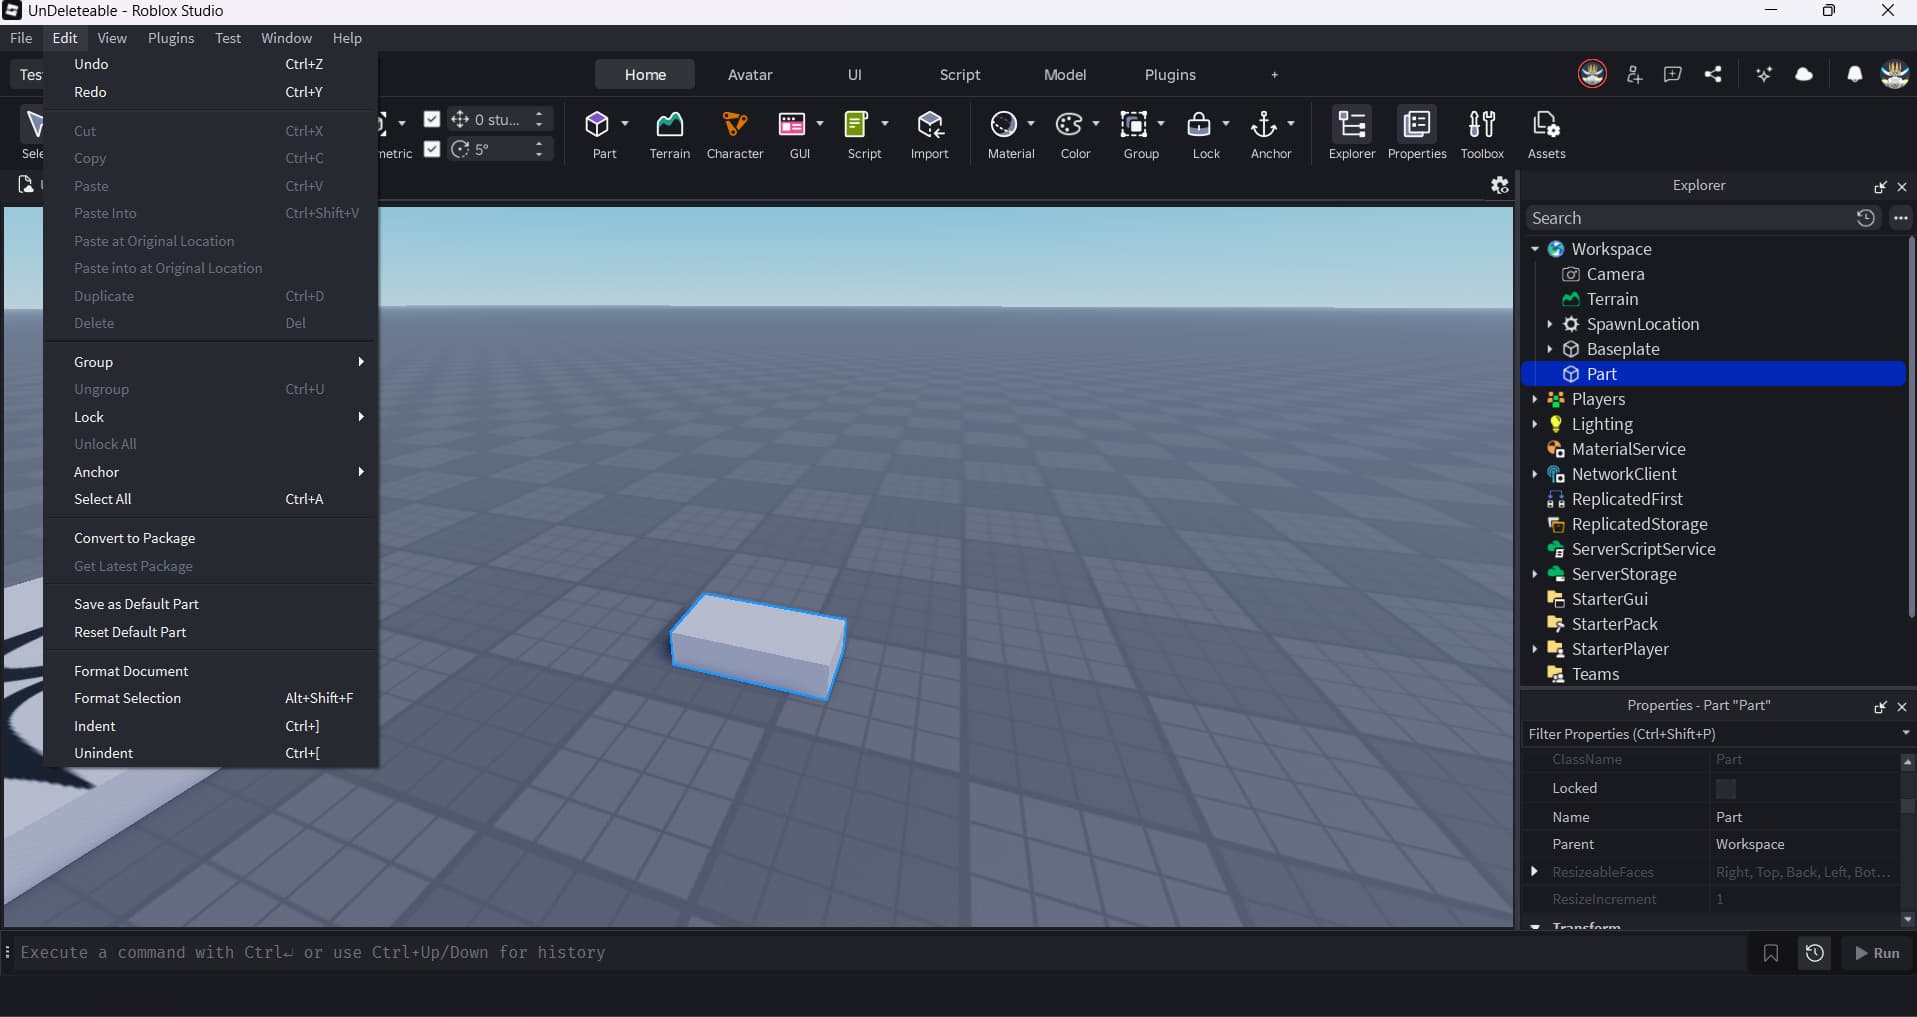1917x1017 pixels.
Task: Open the GUI insert tool
Action: tap(792, 125)
